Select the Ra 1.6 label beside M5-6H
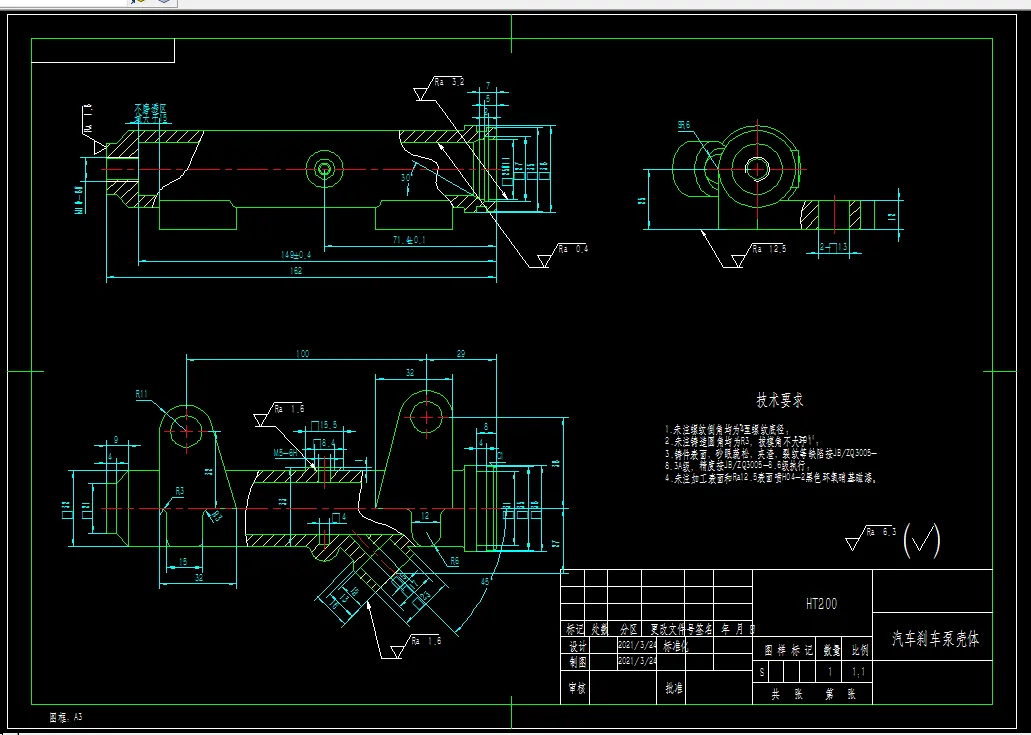The image size is (1031, 735). [x=289, y=409]
